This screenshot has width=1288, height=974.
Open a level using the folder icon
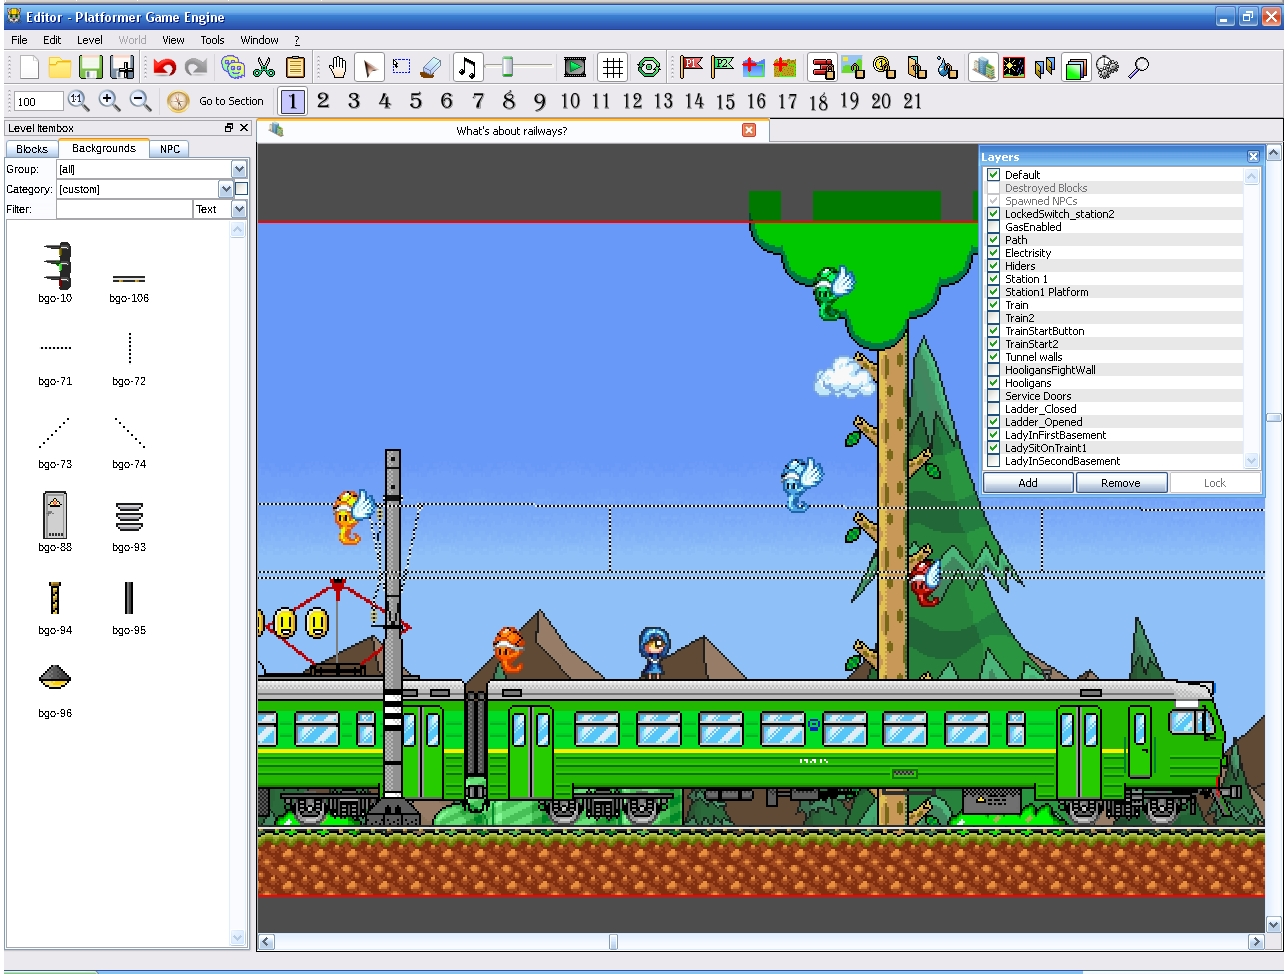[60, 67]
